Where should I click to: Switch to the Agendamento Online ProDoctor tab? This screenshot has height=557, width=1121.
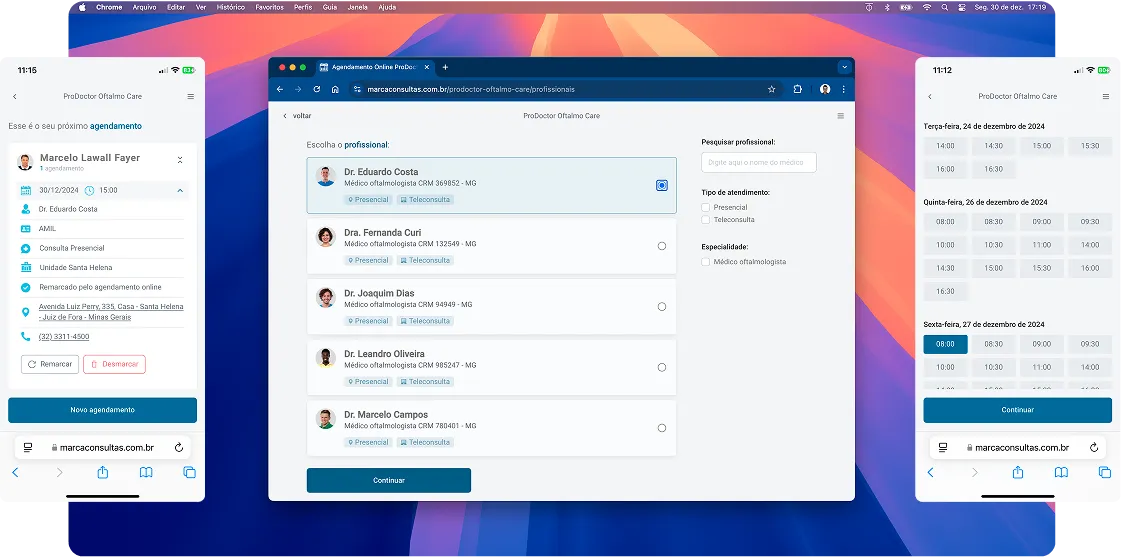(x=372, y=67)
